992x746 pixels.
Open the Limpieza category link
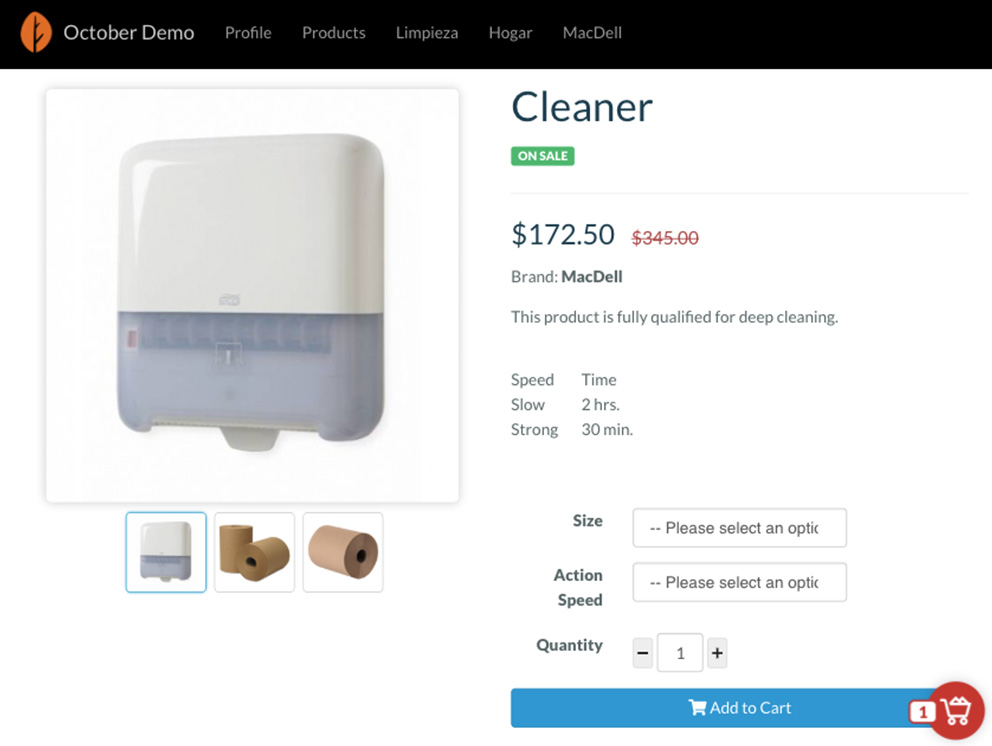[x=427, y=33]
